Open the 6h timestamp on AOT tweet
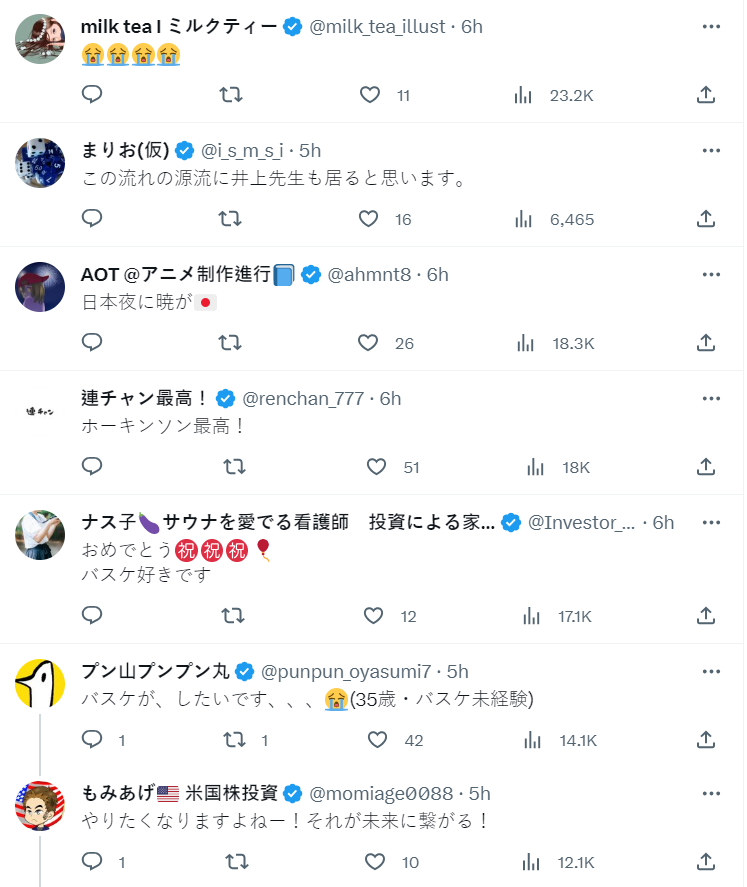Viewport: 747px width, 887px height. click(438, 274)
